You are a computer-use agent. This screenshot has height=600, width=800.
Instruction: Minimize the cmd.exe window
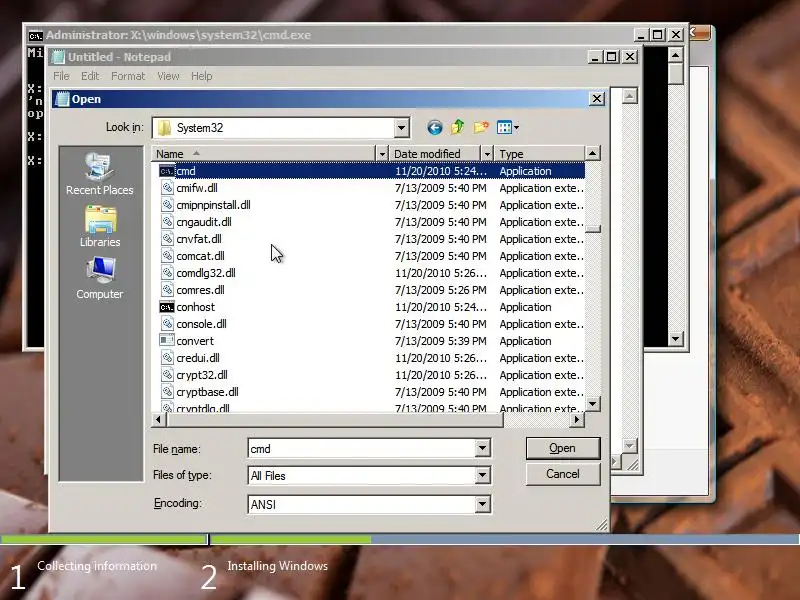coord(641,35)
